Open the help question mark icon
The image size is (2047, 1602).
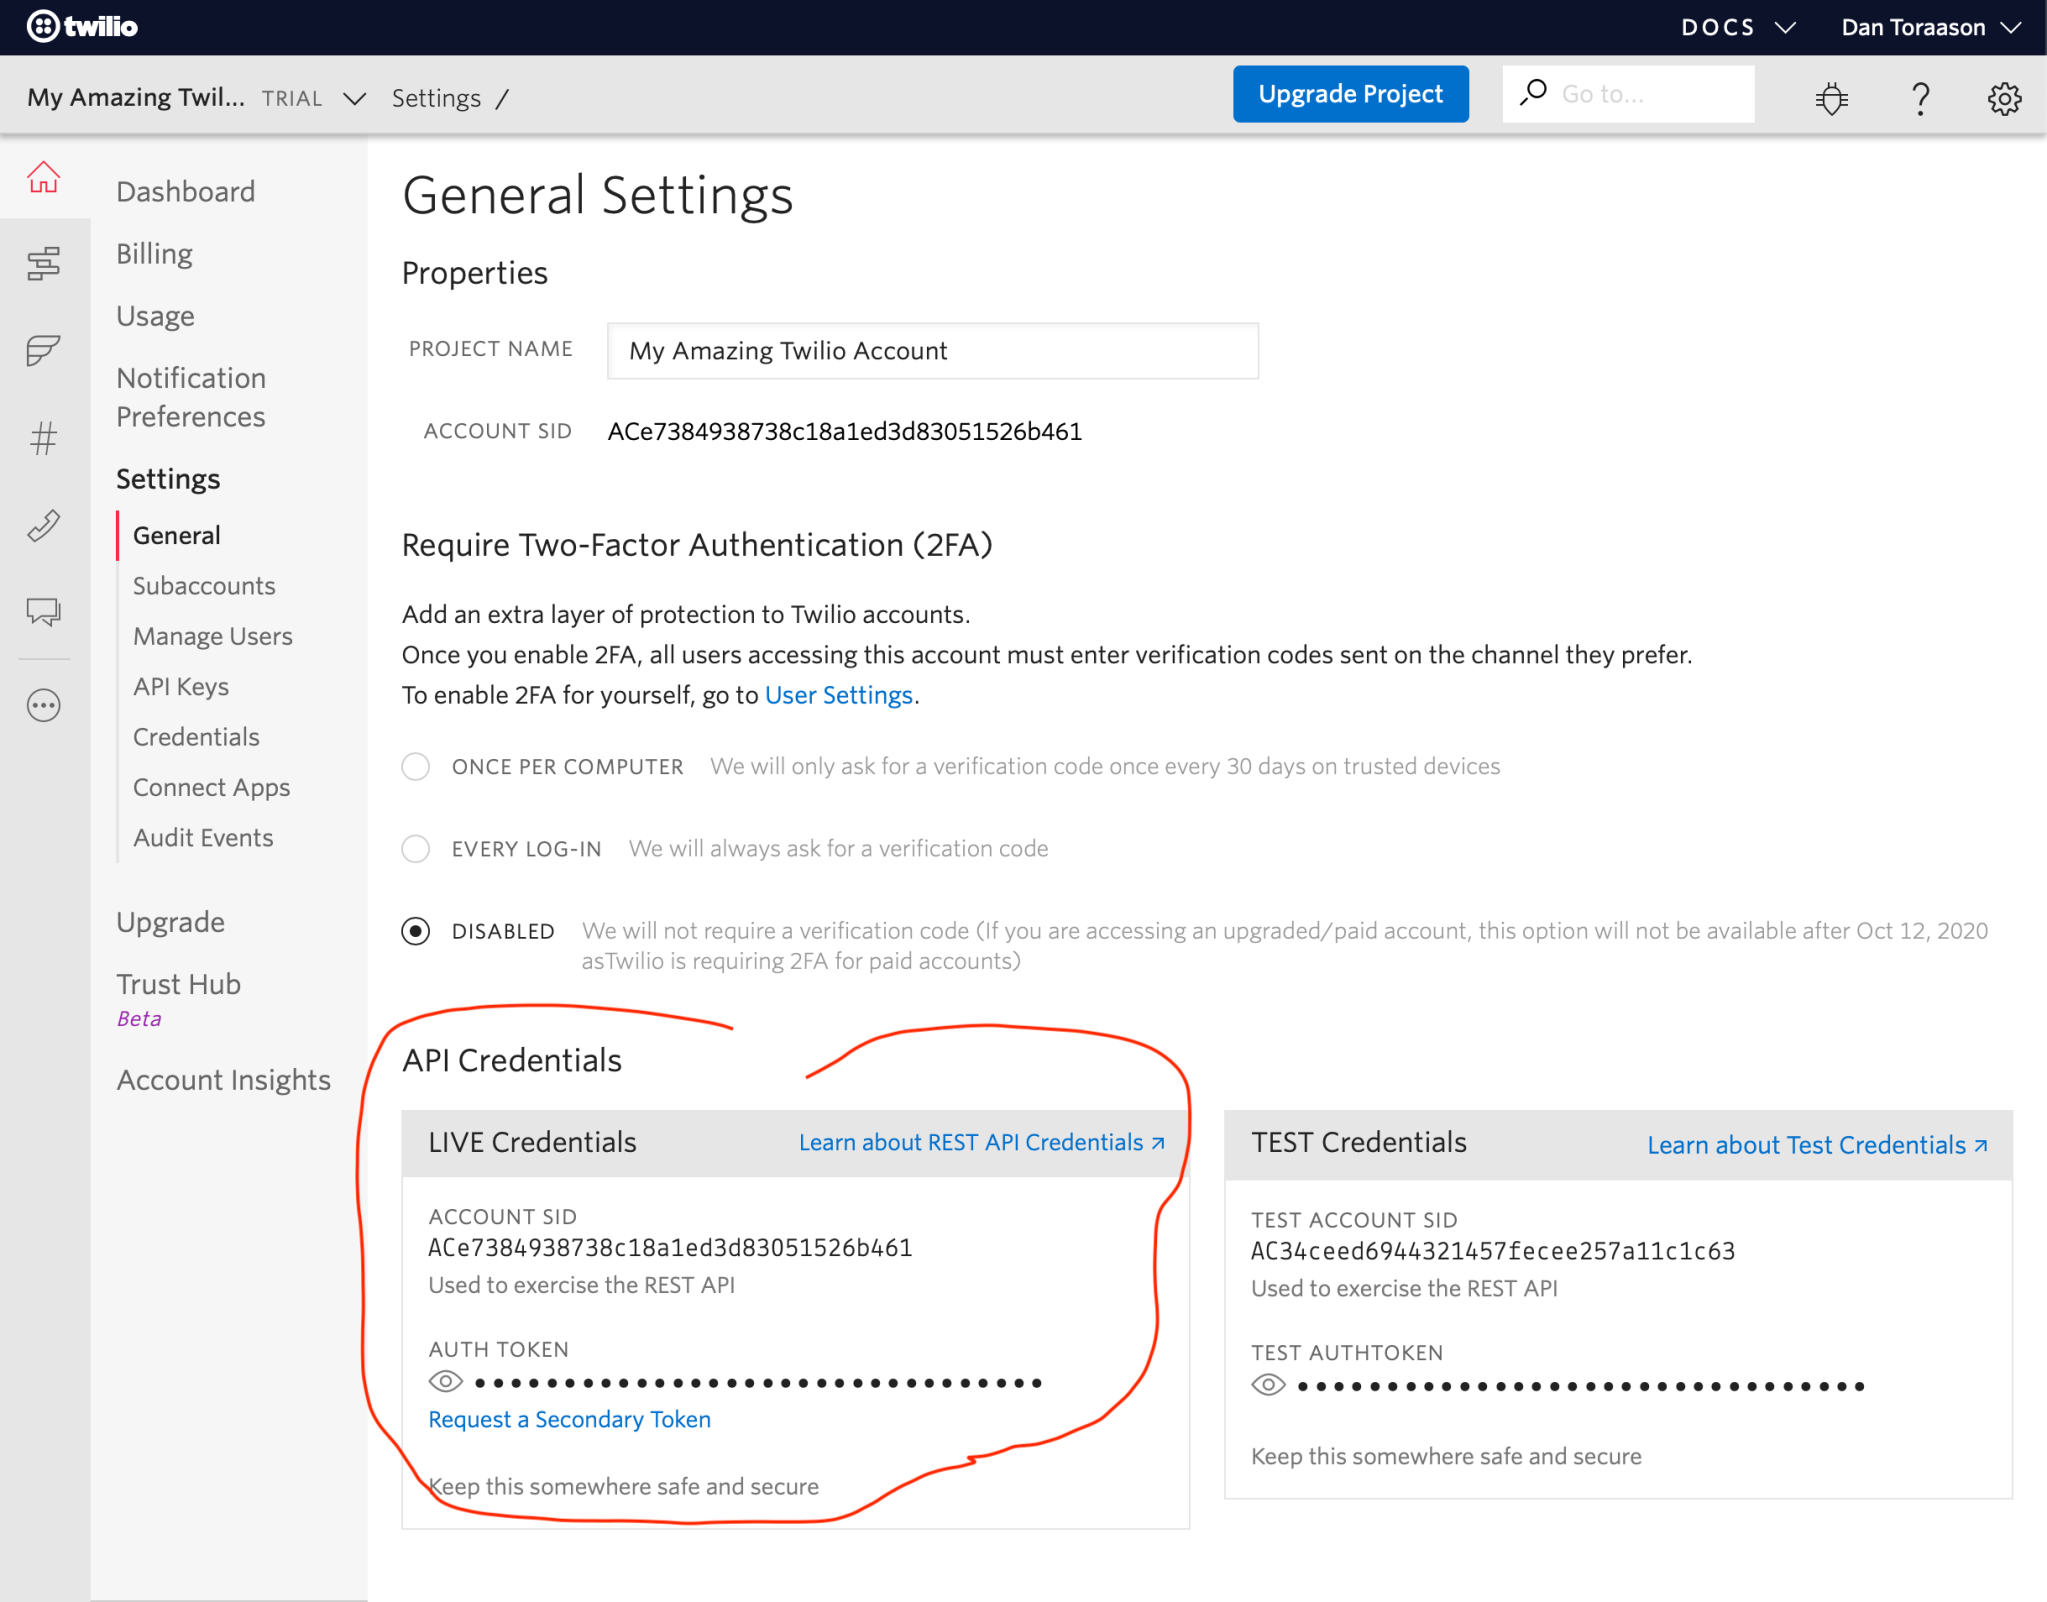[1920, 98]
